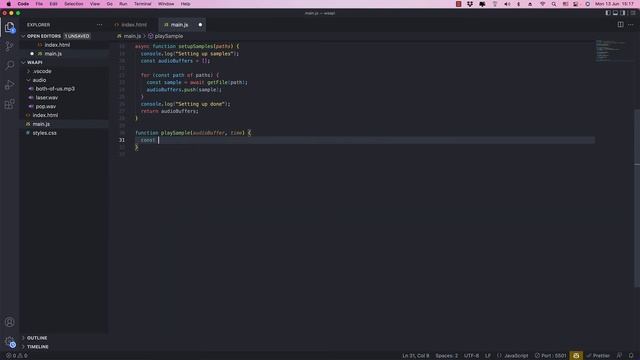Select main.js in the WAAPI file tree
This screenshot has width=640, height=360.
41,124
